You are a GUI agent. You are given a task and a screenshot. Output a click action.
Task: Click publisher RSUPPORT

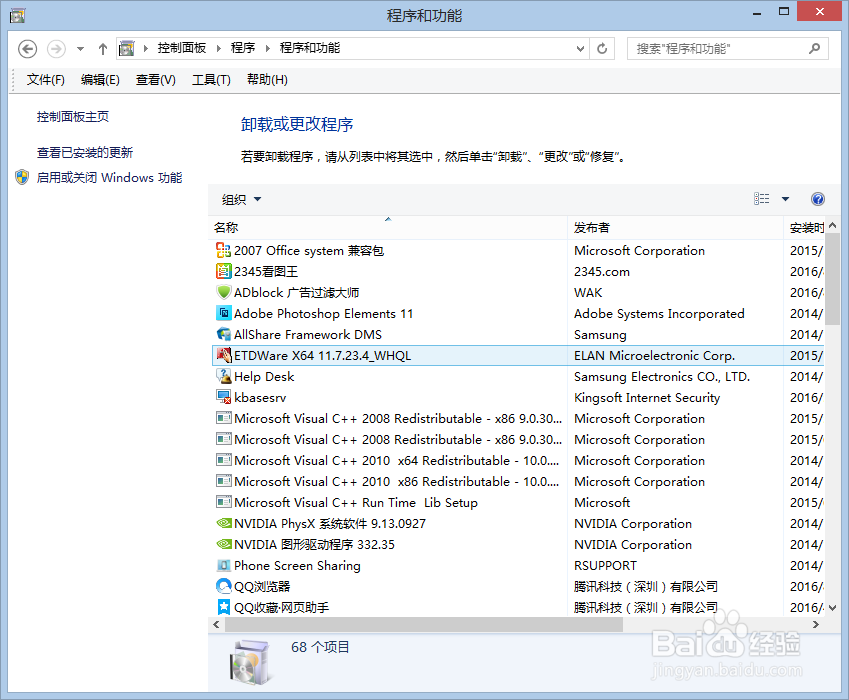click(605, 566)
